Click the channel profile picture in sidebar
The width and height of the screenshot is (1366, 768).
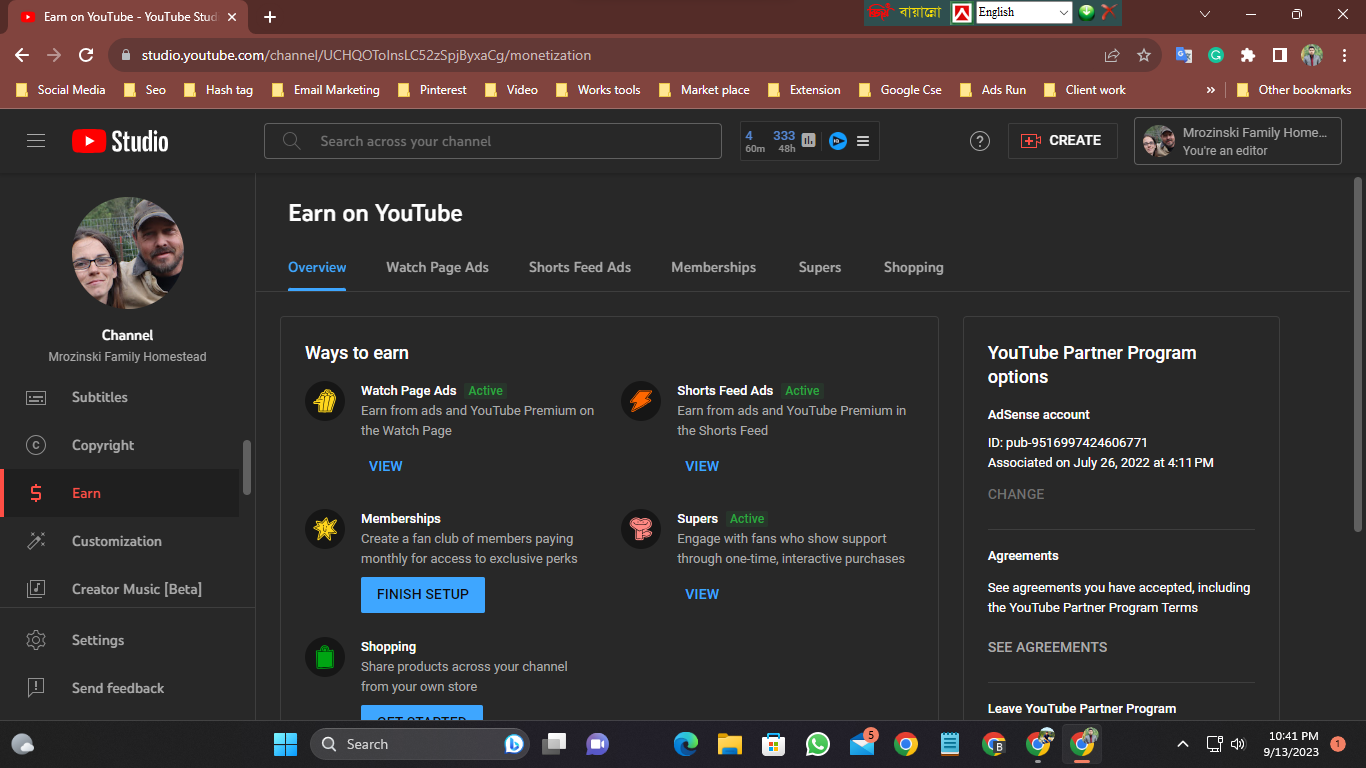coord(128,253)
